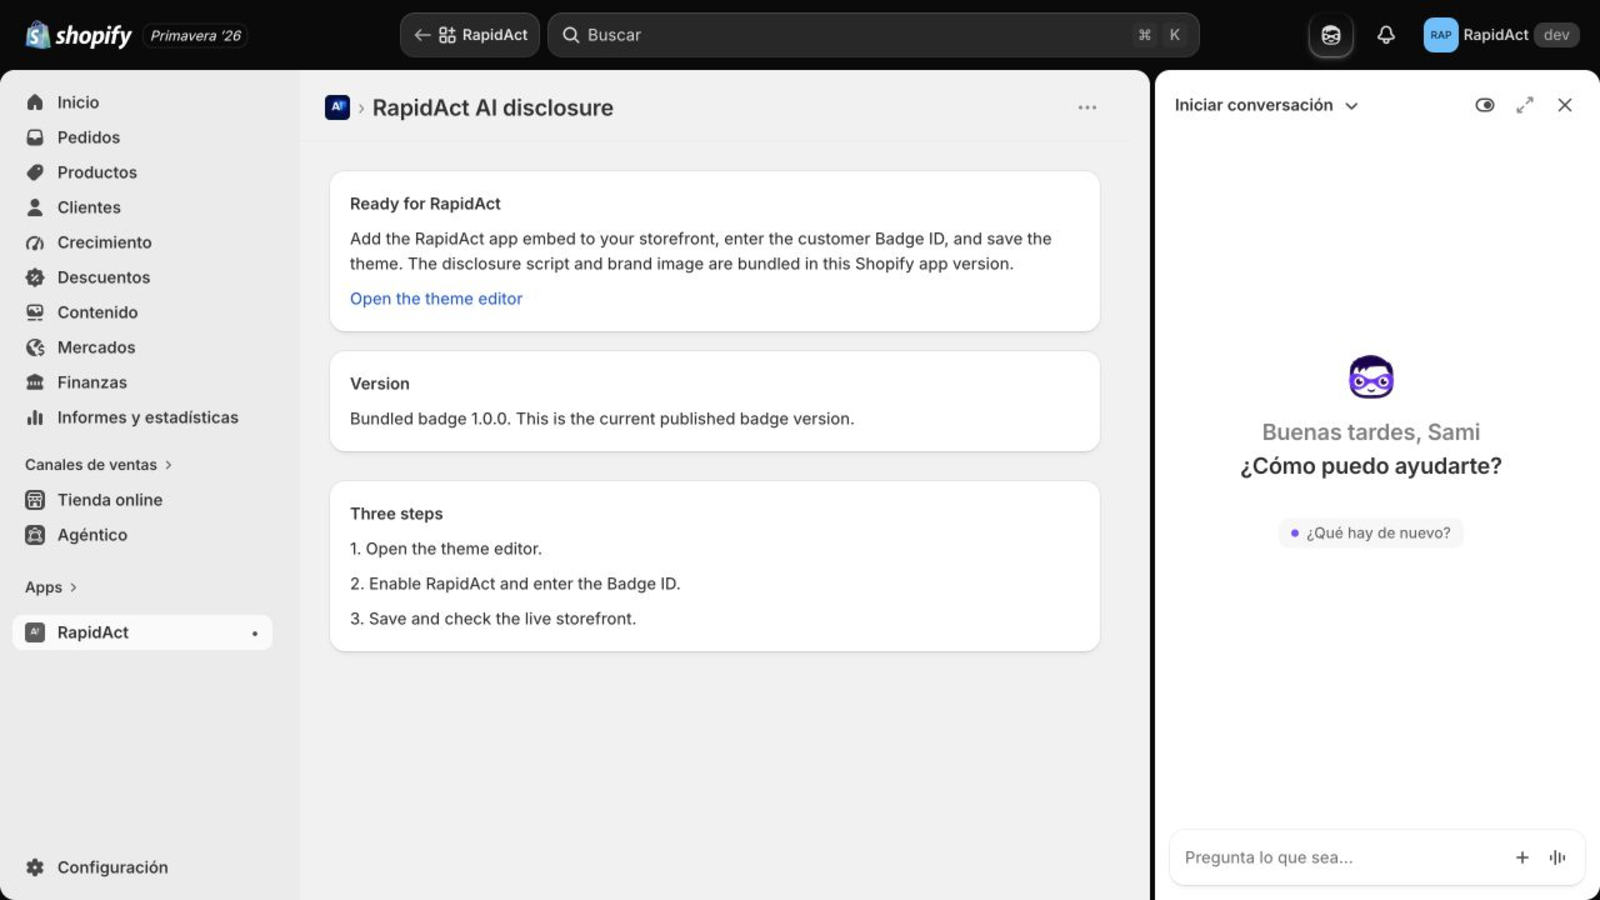Click the Clientes person icon
1600x900 pixels.
35,207
